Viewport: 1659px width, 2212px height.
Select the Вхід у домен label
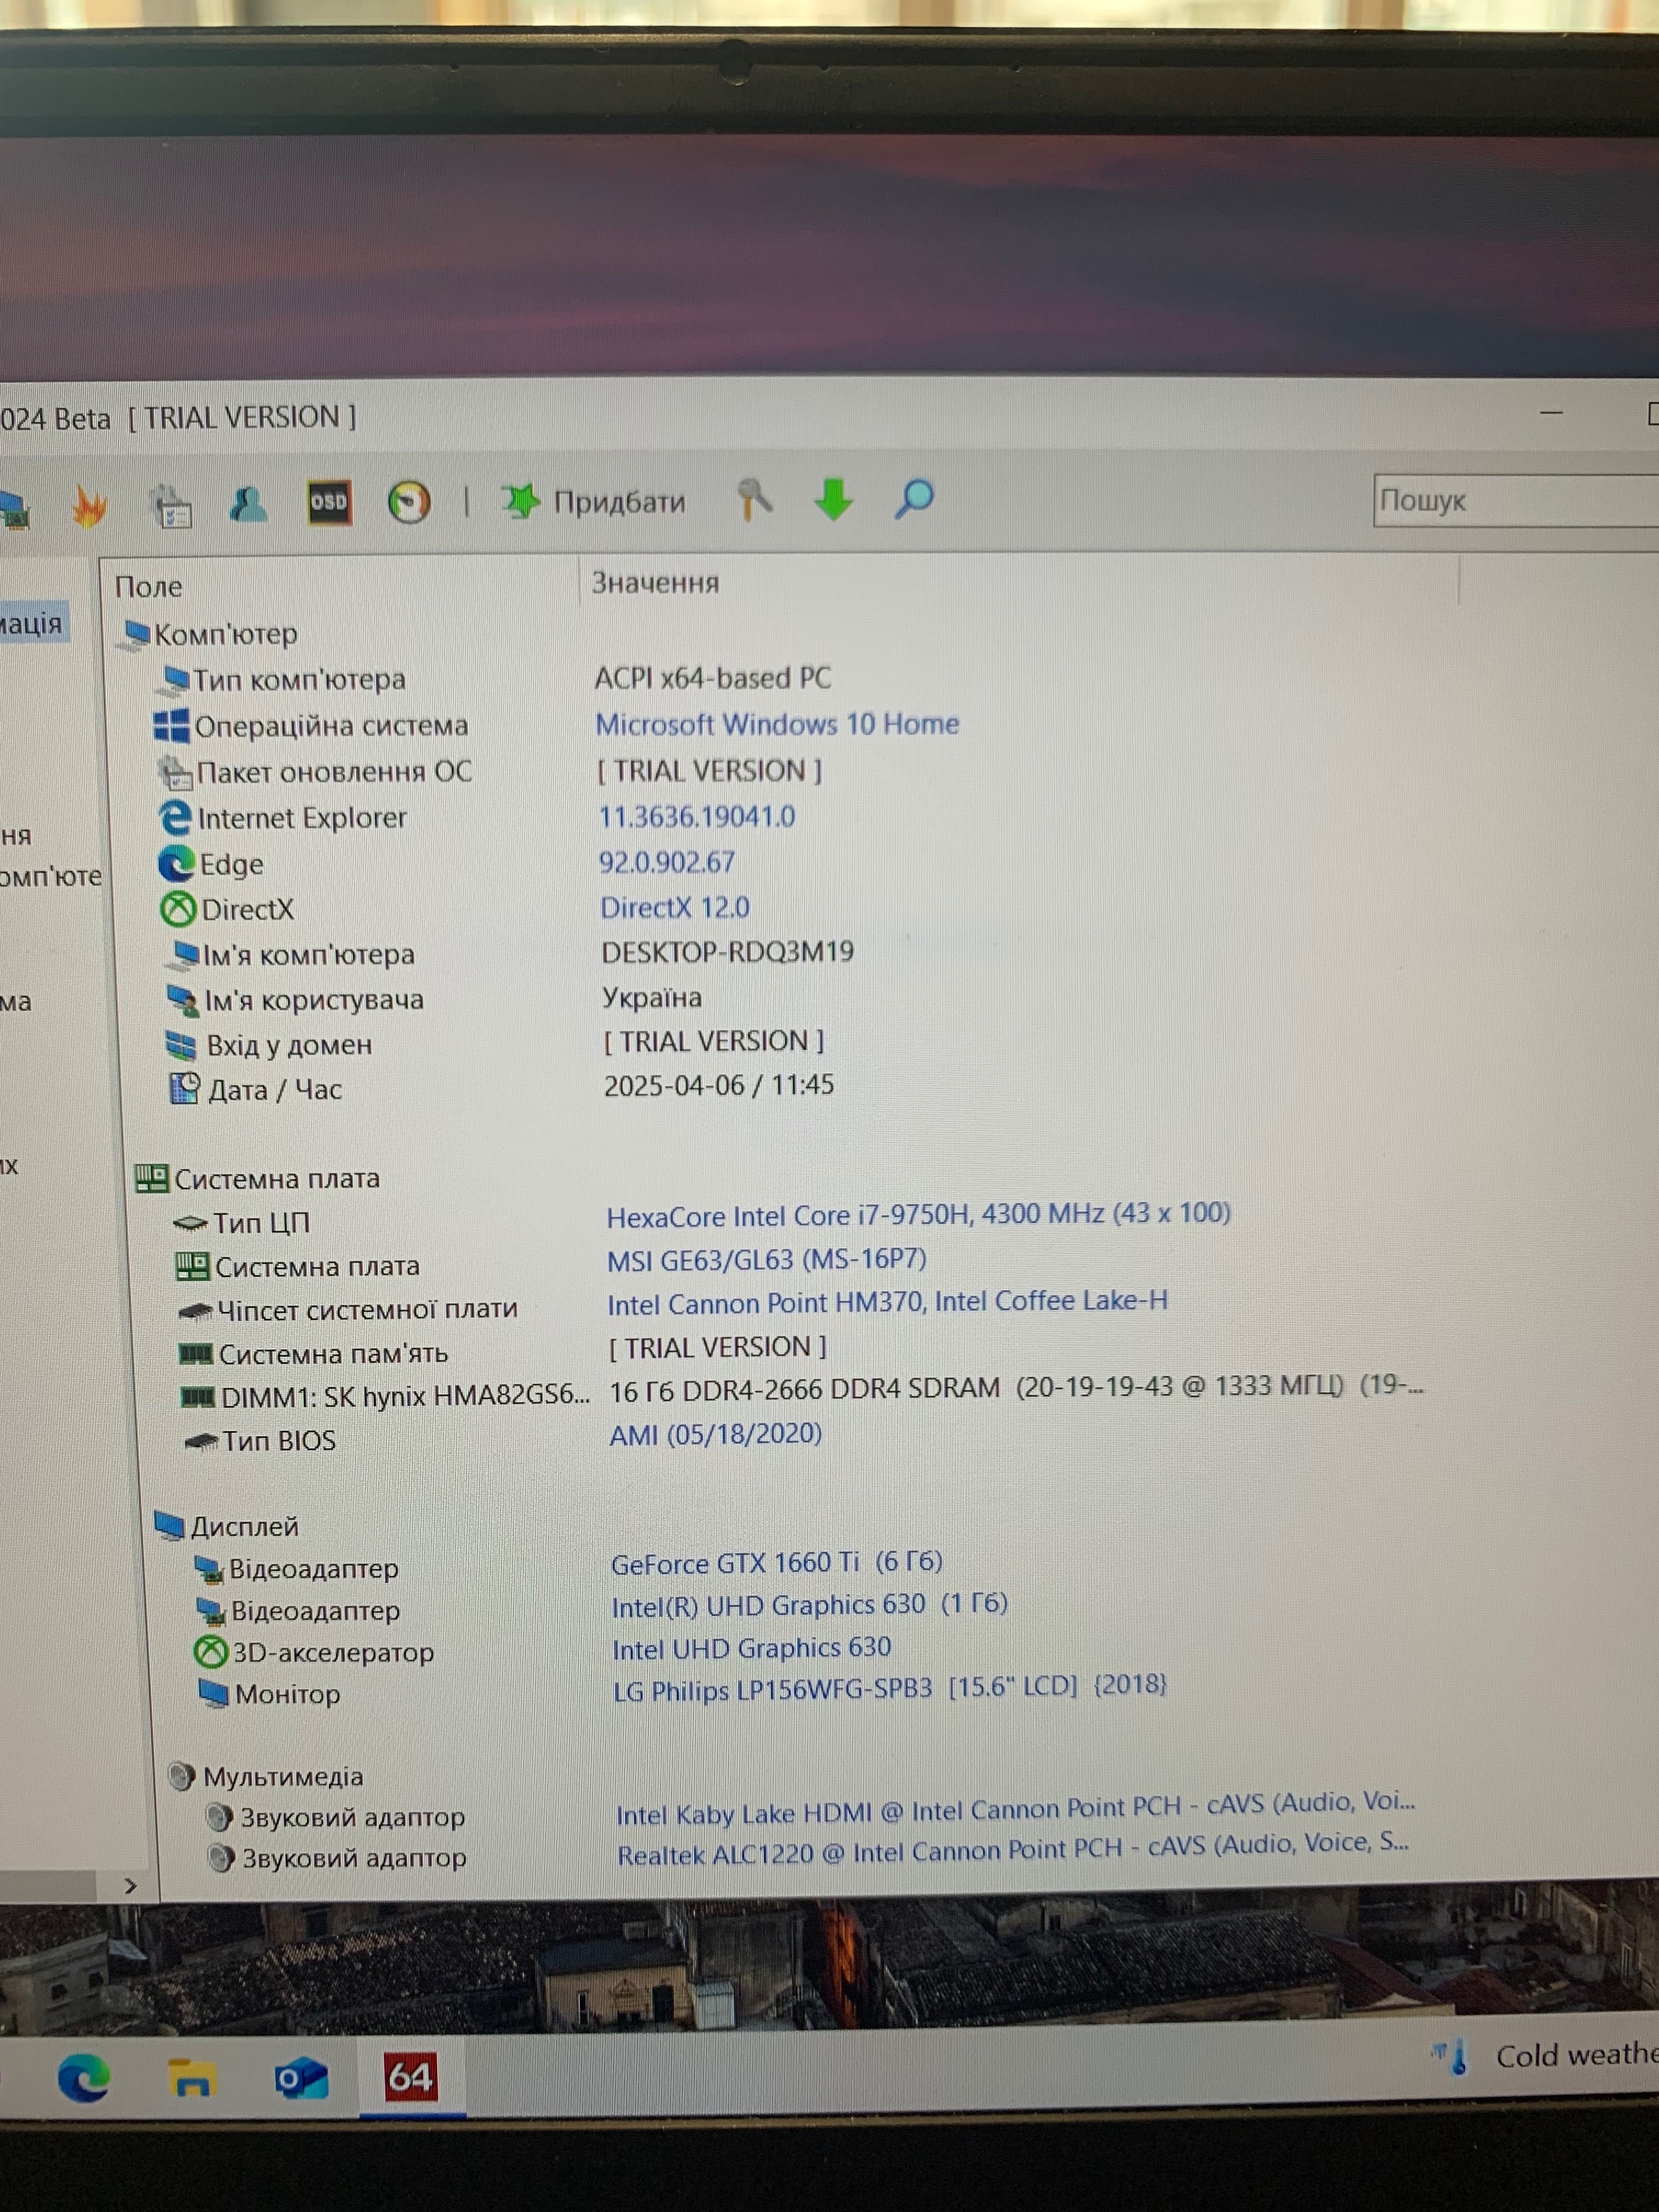coord(289,1045)
